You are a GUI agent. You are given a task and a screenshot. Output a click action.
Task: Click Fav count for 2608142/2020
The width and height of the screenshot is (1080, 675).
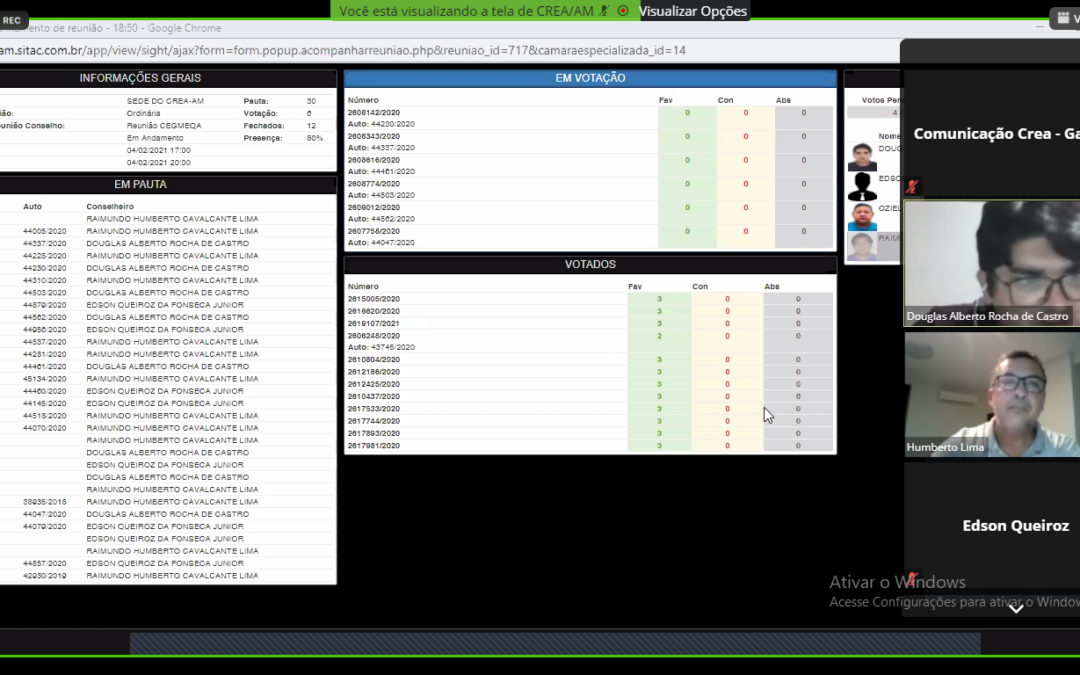click(x=687, y=112)
